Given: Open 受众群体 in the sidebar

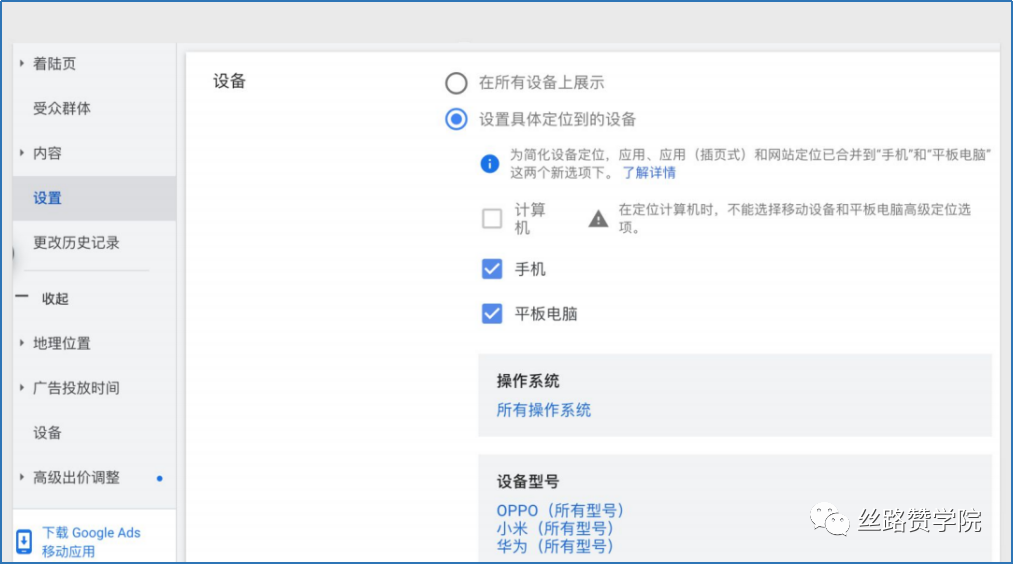Looking at the screenshot, I should (x=61, y=109).
